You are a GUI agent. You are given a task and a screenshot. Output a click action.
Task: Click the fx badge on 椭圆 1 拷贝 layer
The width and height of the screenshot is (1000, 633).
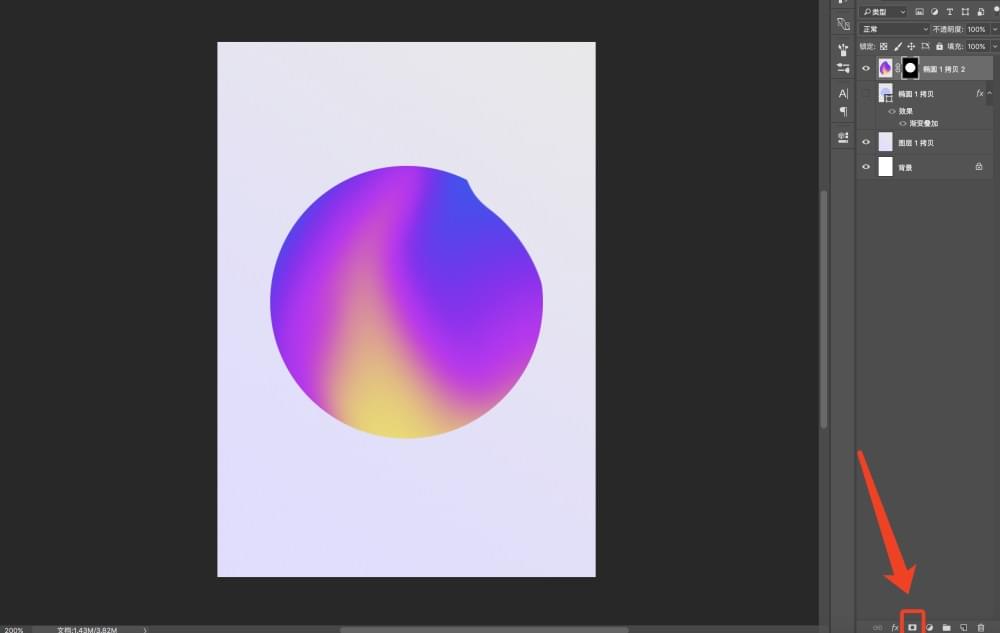click(x=978, y=93)
